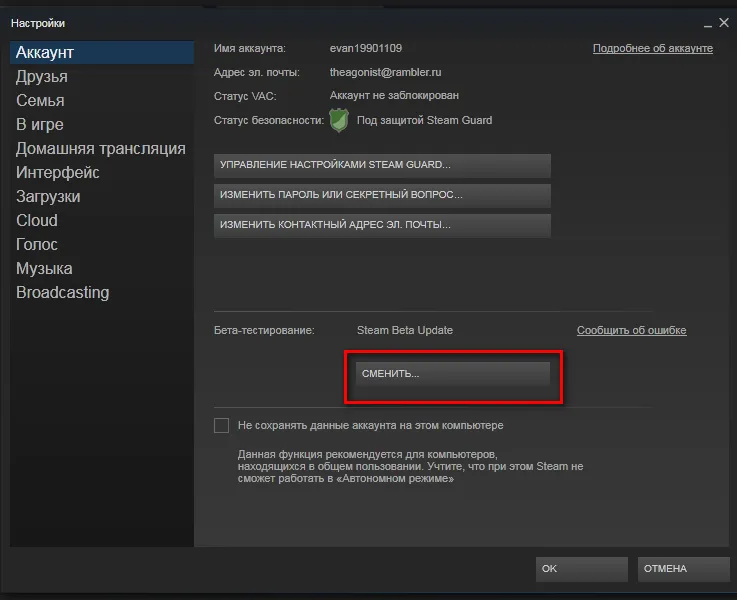737x600 pixels.
Task: Click the Сменить beta participation button
Action: [x=453, y=374]
